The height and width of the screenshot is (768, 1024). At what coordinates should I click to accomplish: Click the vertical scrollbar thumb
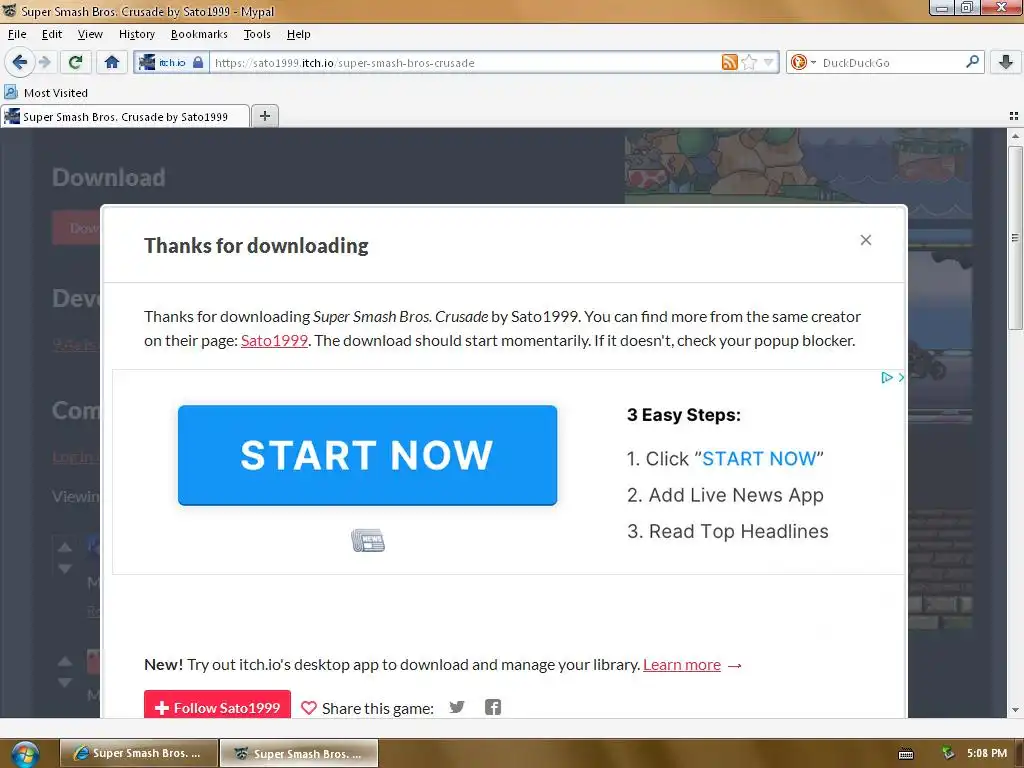pyautogui.click(x=1015, y=238)
